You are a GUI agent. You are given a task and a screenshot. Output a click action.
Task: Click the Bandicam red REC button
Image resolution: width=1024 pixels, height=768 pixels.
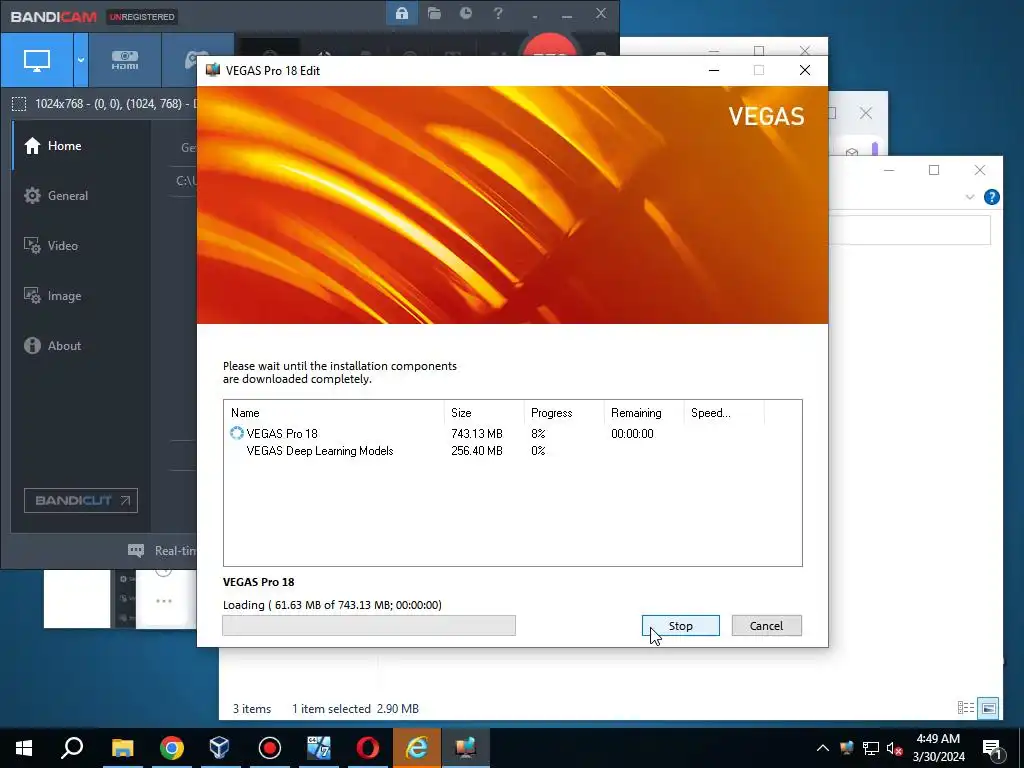tap(550, 44)
